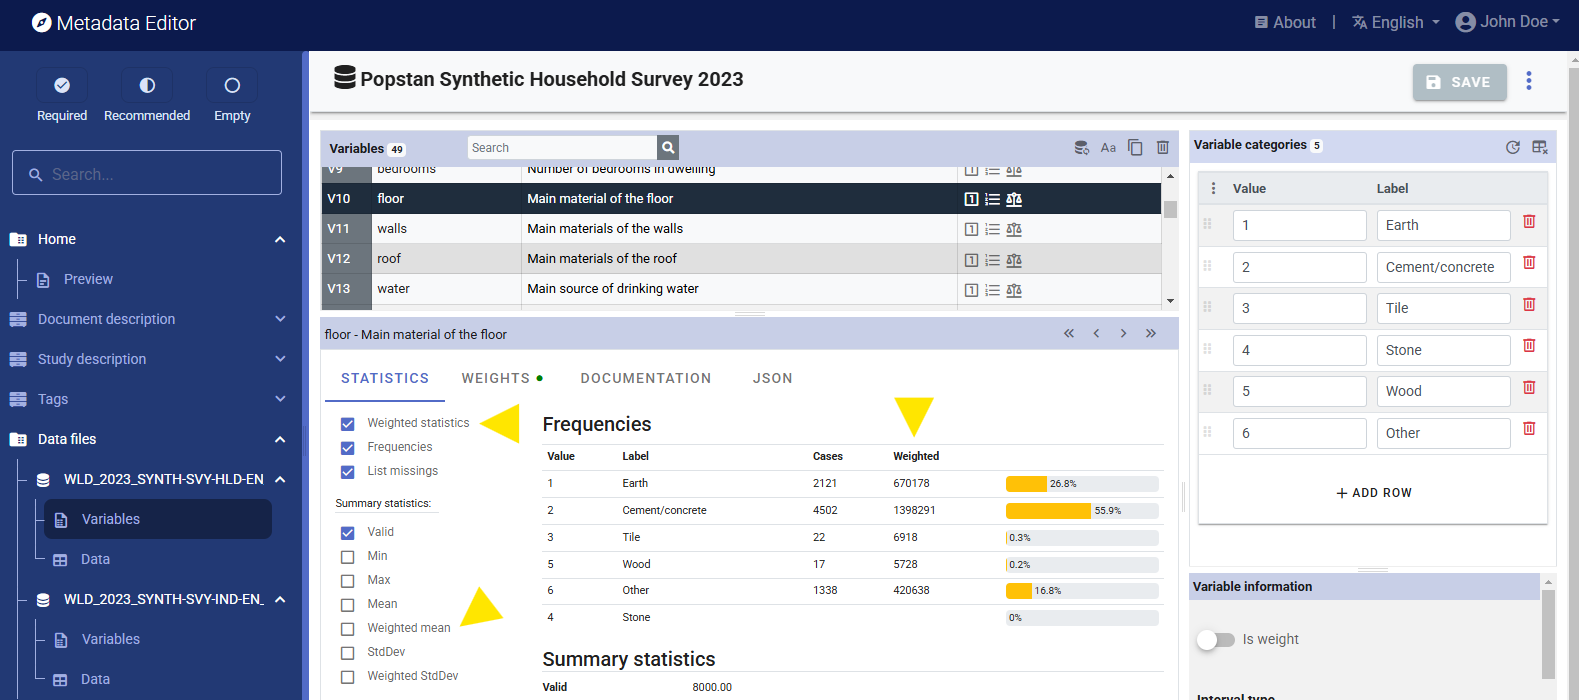
Task: Click the weights scale icon for walls
Action: [x=1014, y=230]
